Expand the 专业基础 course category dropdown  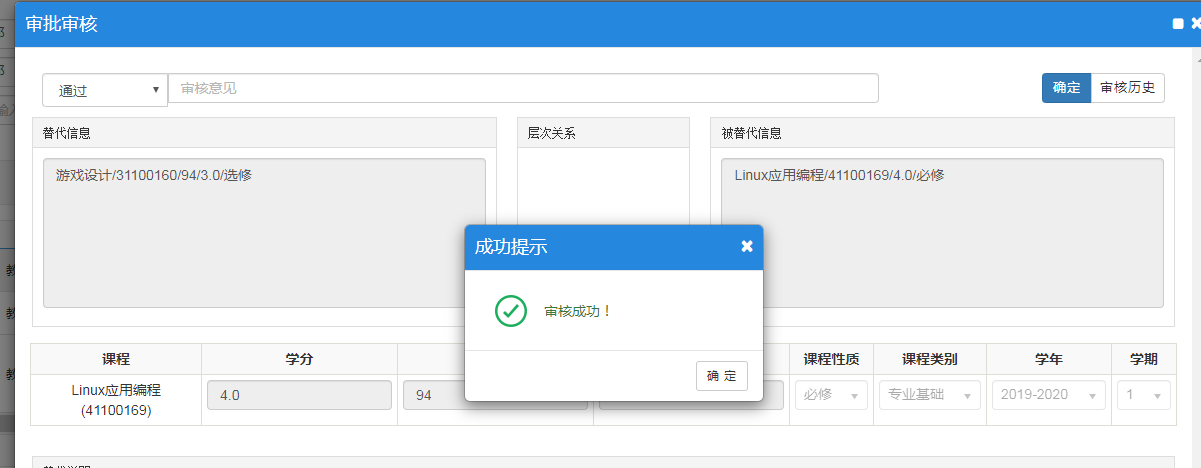point(929,395)
